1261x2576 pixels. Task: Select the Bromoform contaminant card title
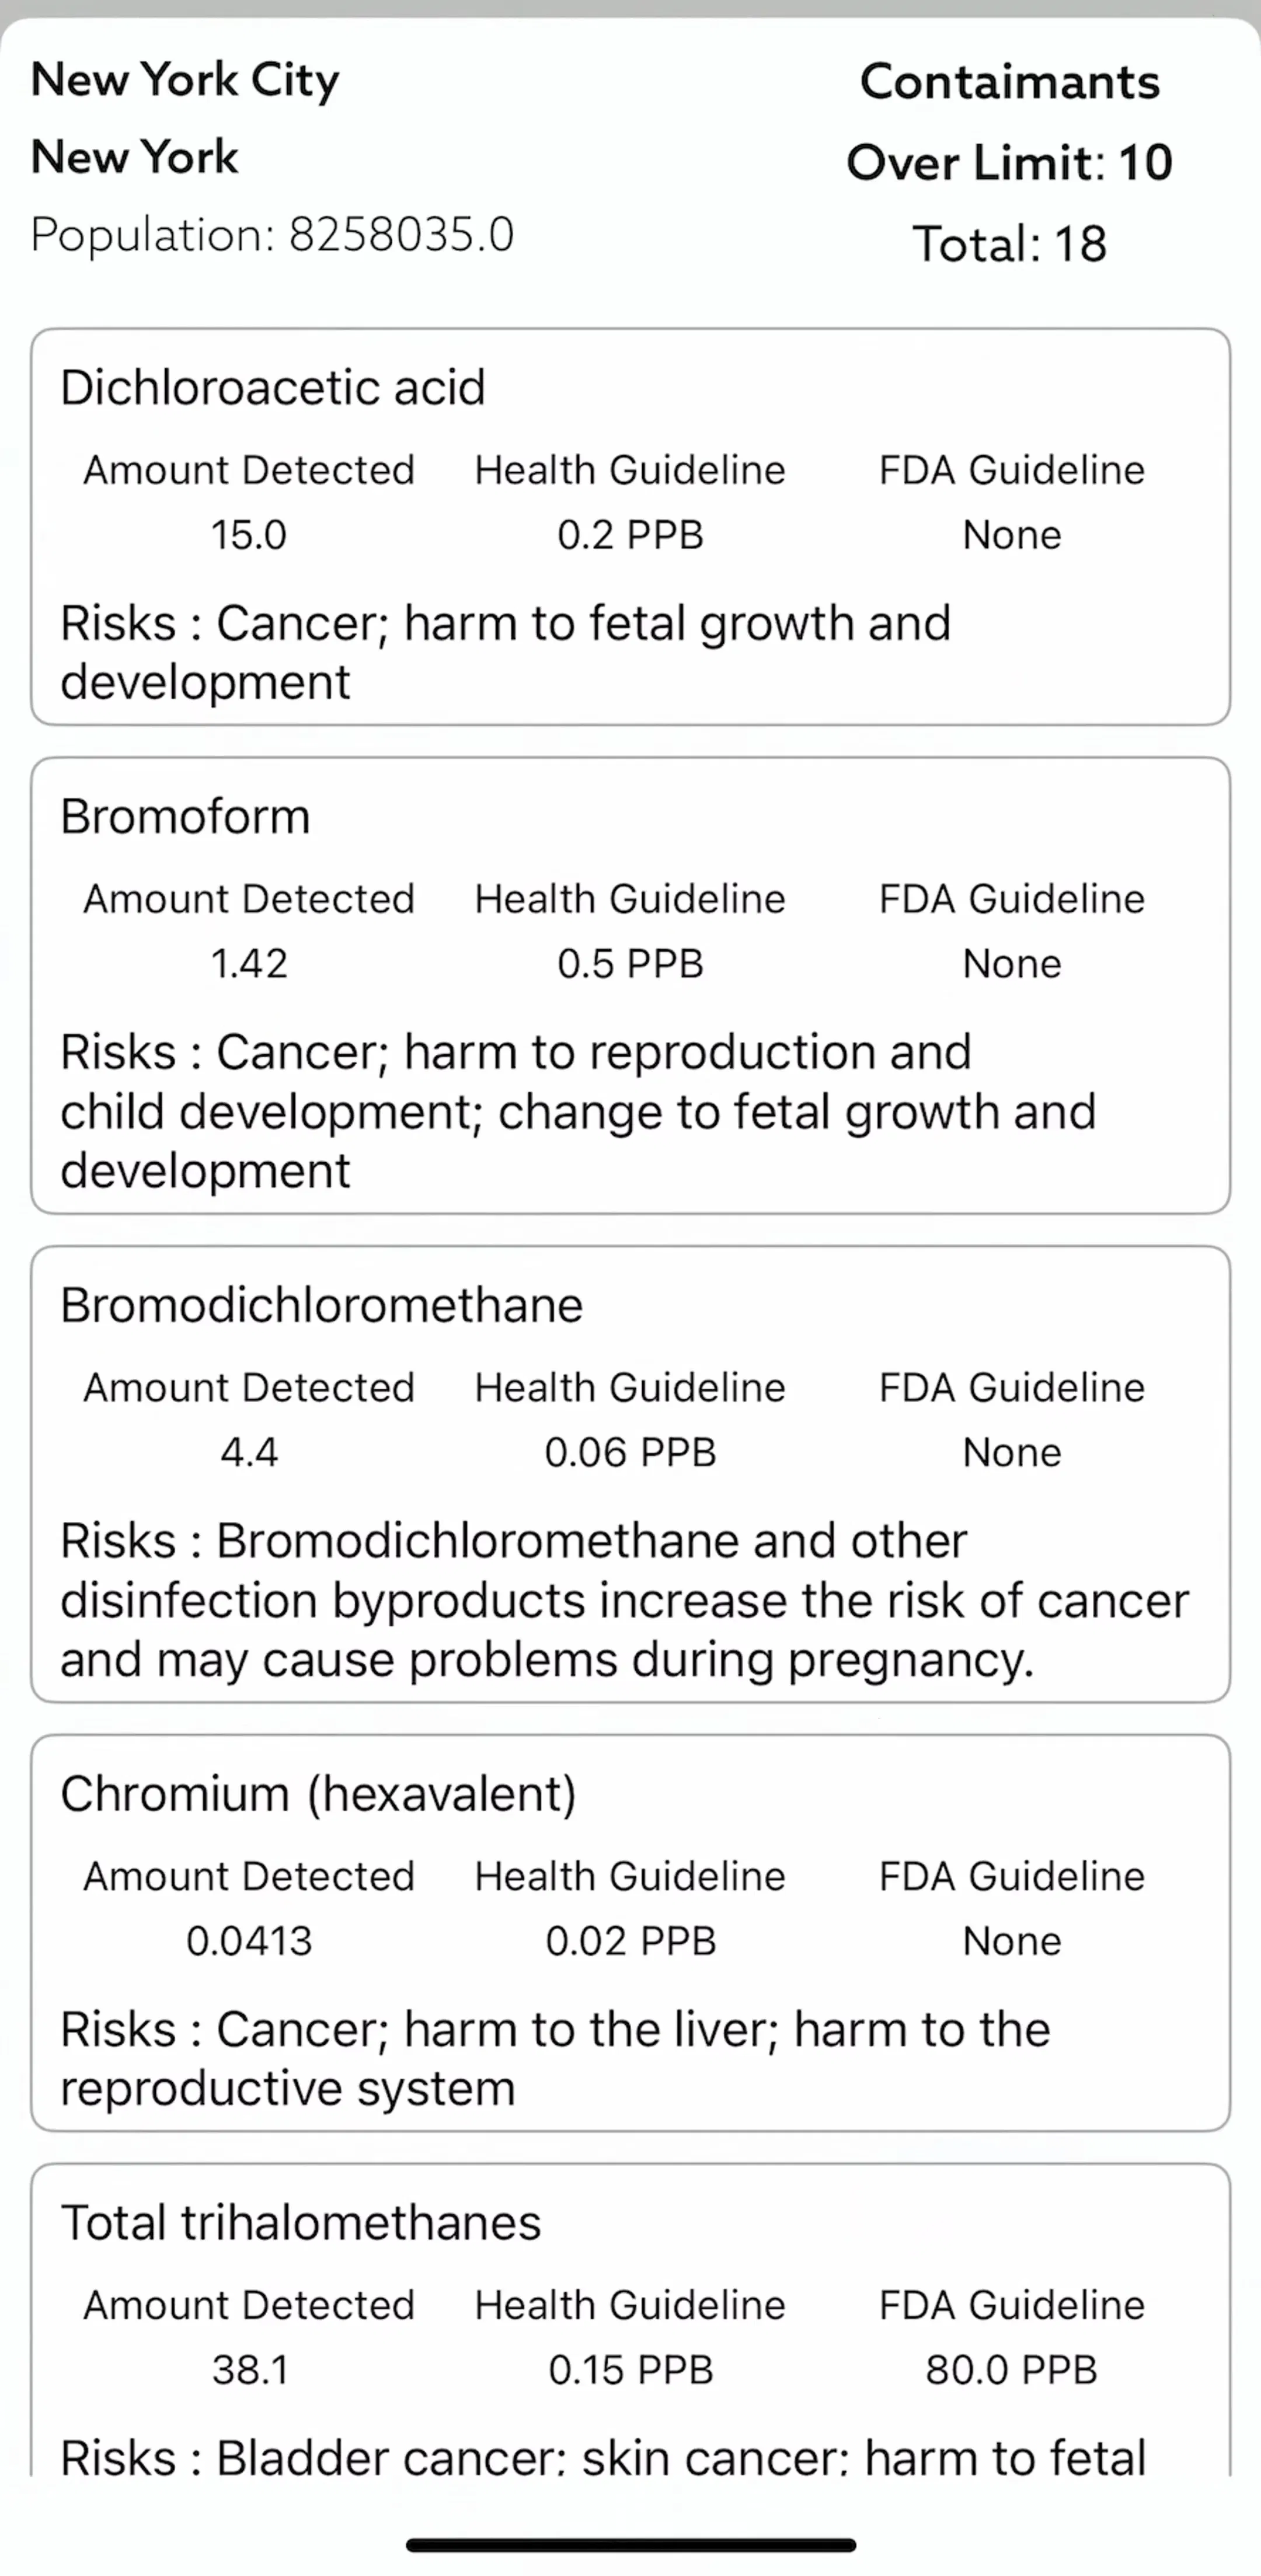click(x=185, y=817)
